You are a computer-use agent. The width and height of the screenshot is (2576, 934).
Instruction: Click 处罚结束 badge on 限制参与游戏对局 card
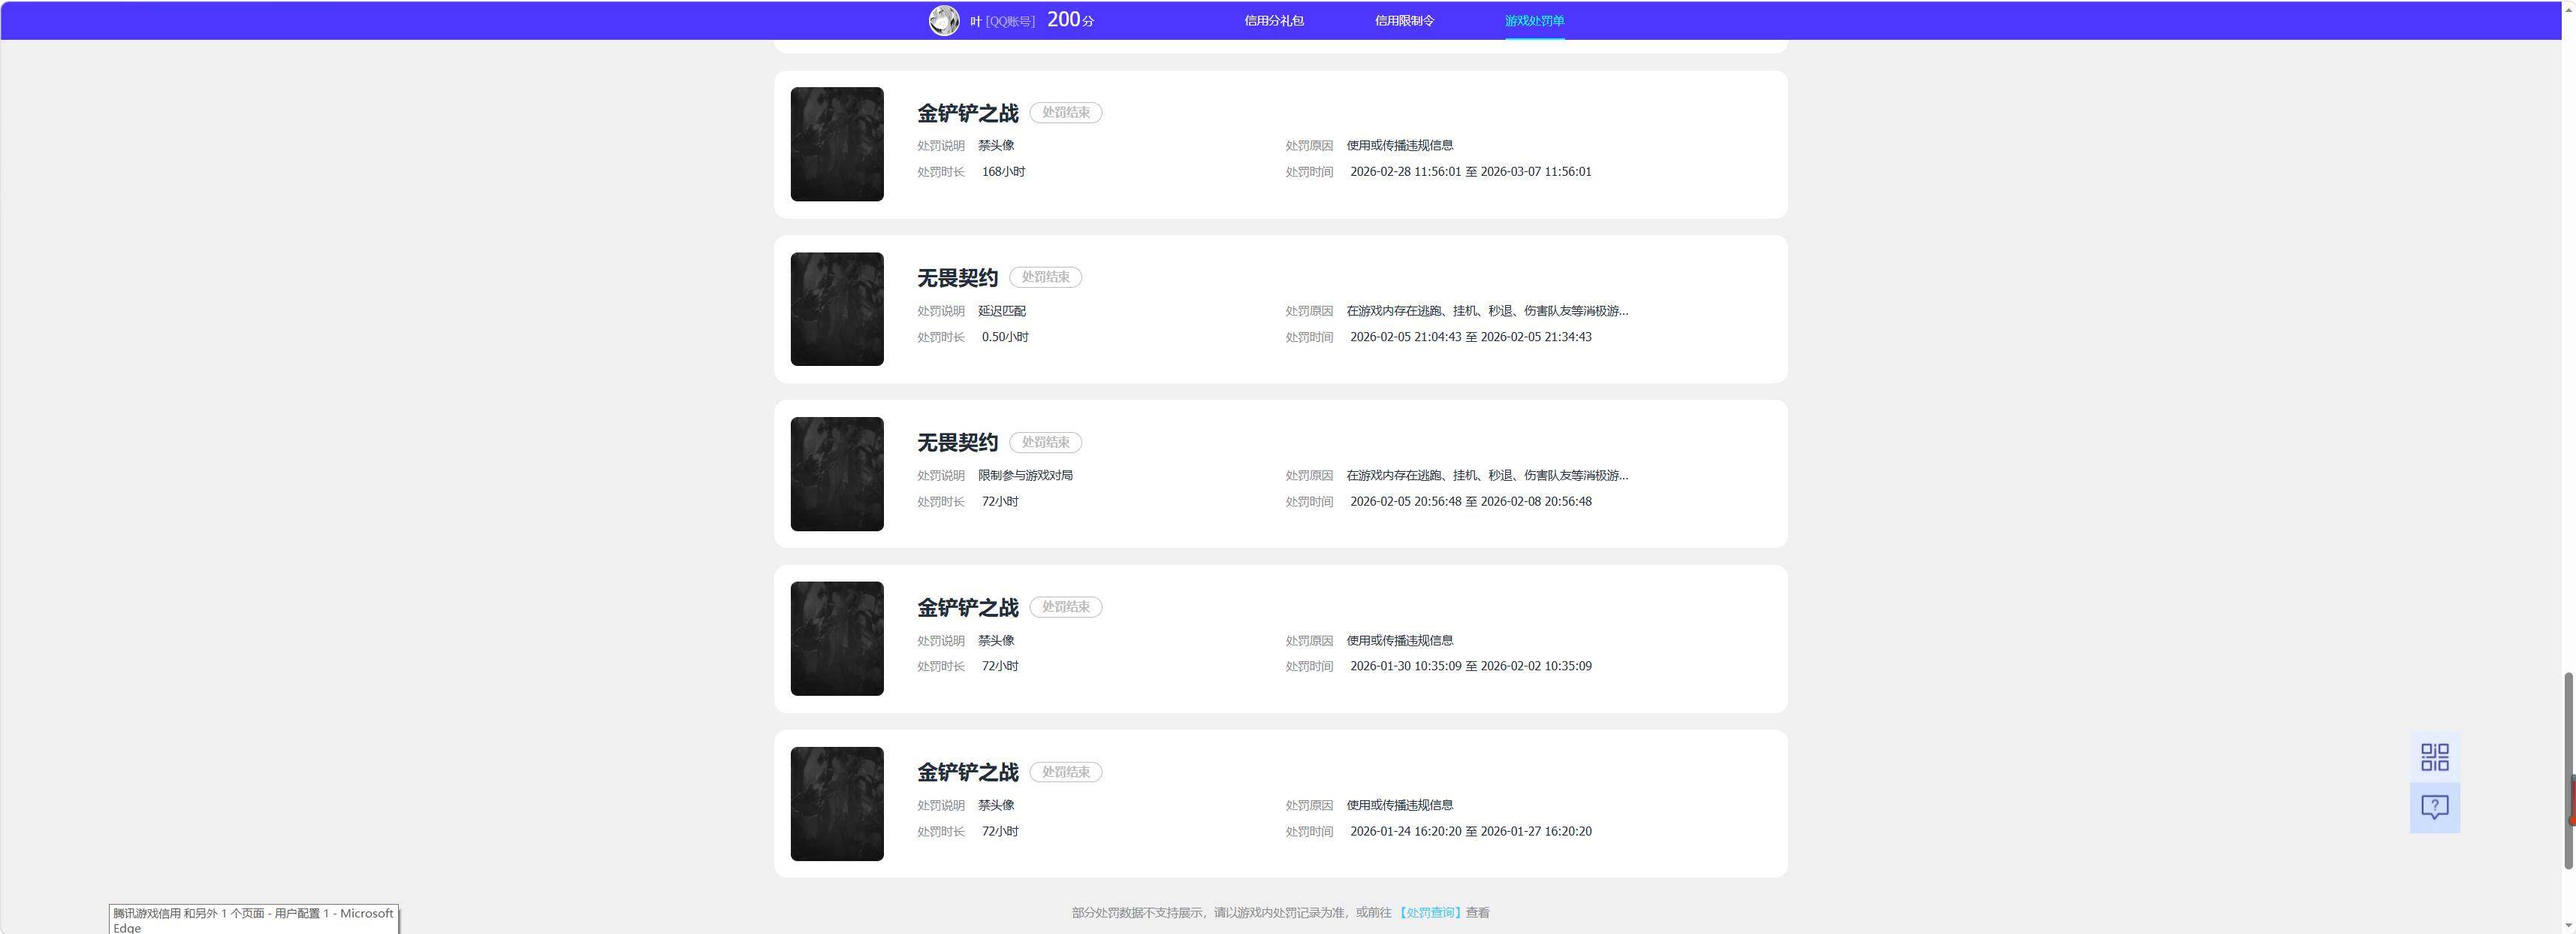[1045, 442]
